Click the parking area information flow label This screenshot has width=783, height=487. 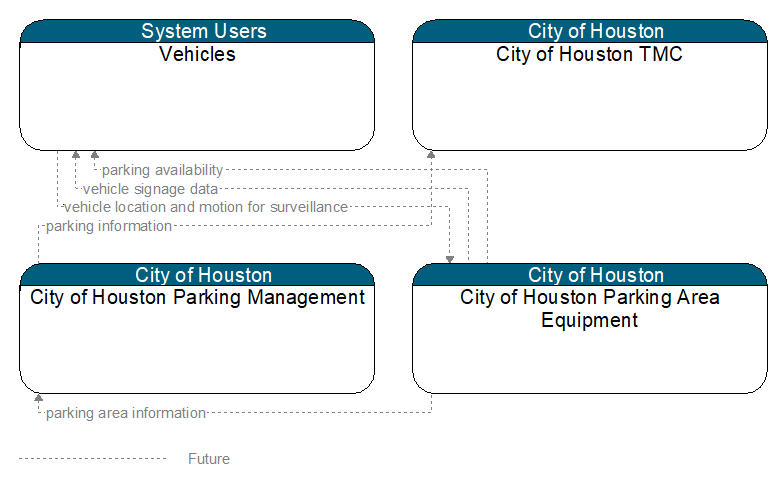126,413
